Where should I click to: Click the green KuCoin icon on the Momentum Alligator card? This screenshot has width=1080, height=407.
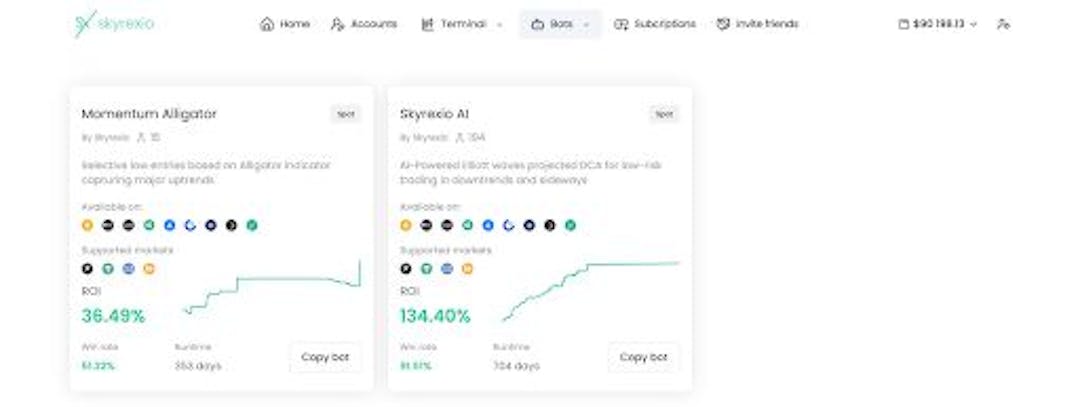tap(149, 225)
